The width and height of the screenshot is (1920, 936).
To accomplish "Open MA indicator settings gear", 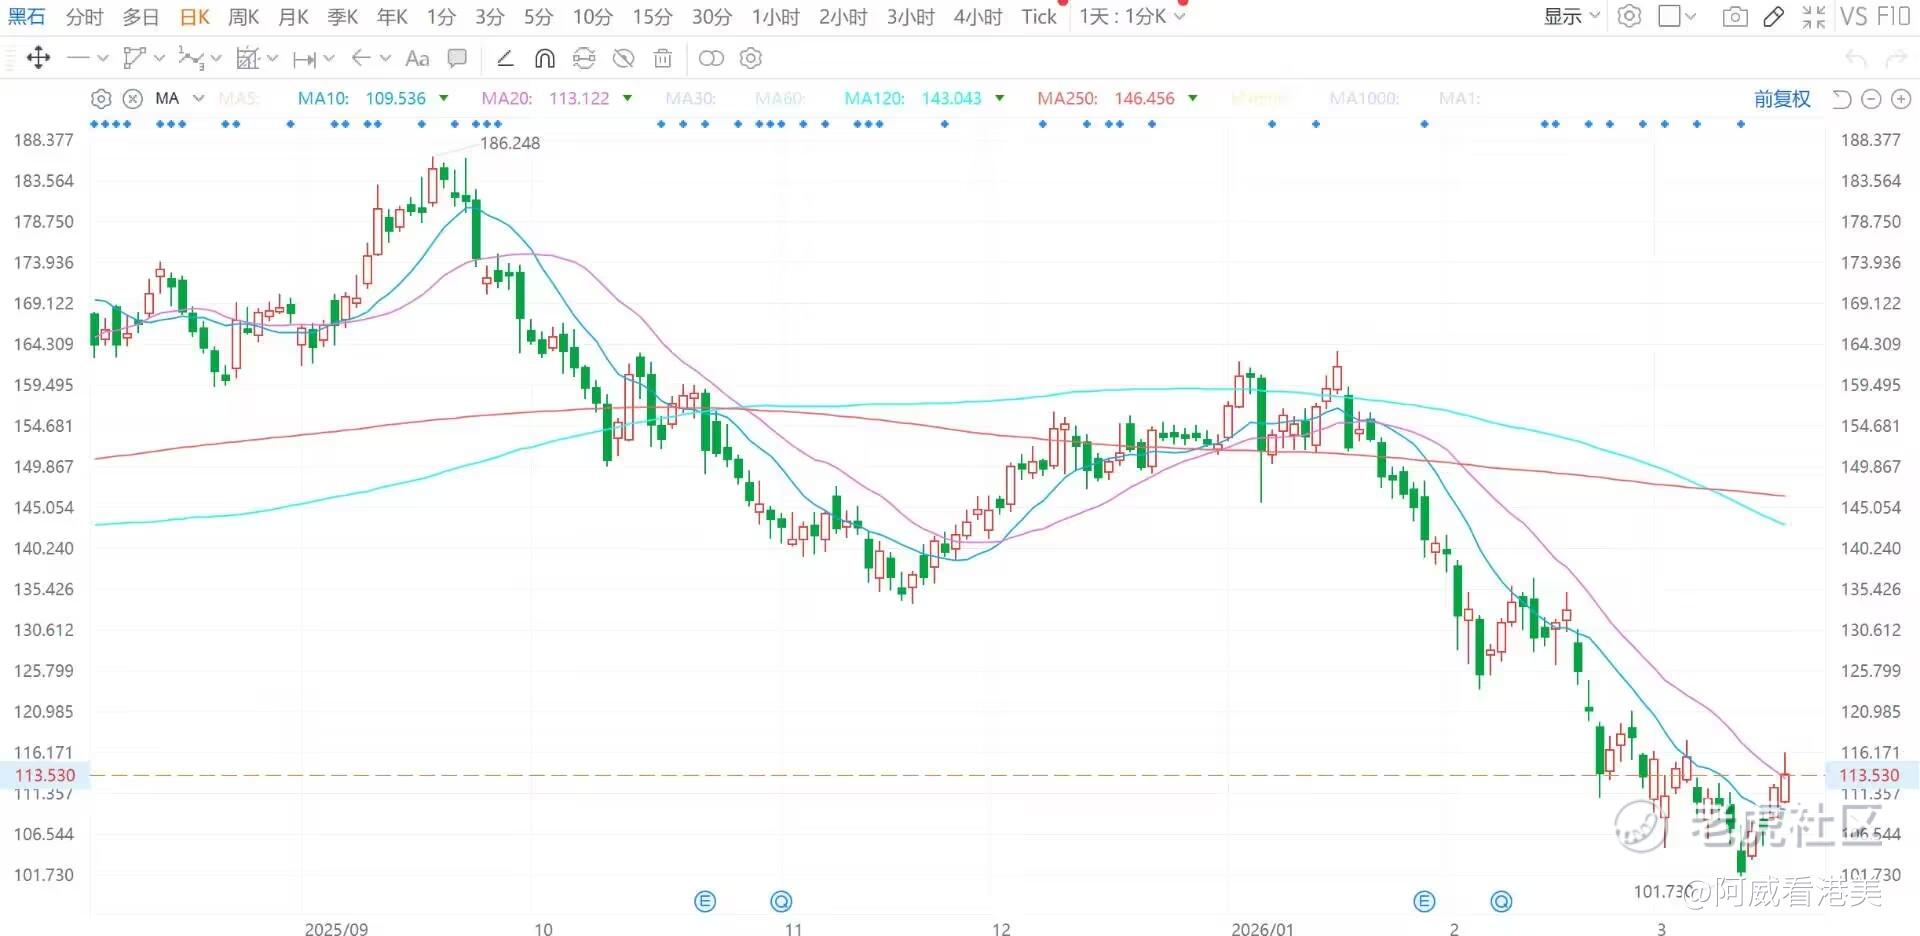I will tap(101, 99).
